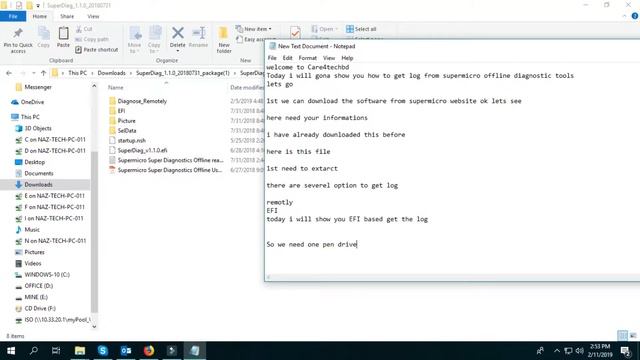Image resolution: width=640 pixels, height=360 pixels.
Task: Open Notepad File menu
Action: click(272, 58)
